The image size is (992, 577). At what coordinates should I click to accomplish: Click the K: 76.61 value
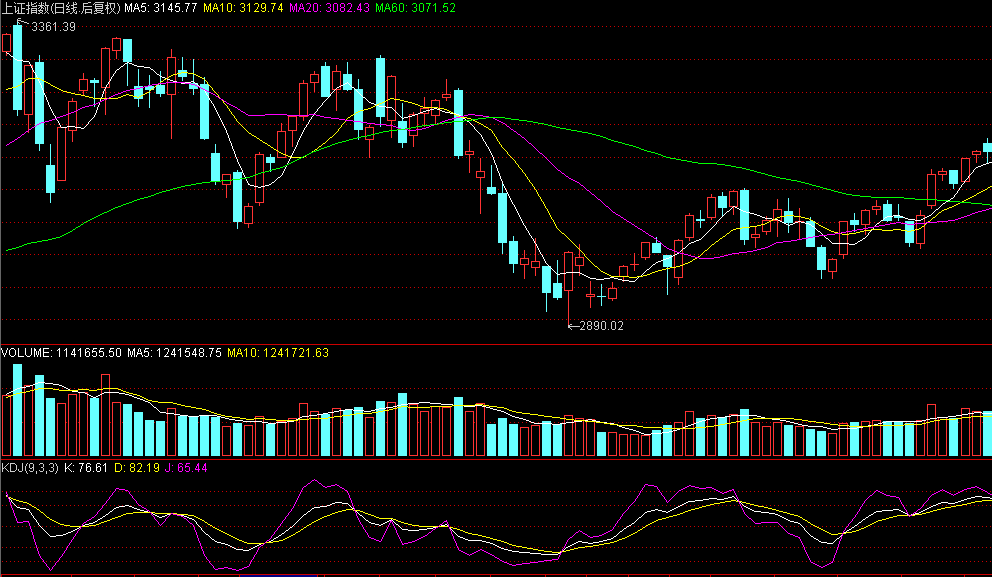click(x=85, y=468)
